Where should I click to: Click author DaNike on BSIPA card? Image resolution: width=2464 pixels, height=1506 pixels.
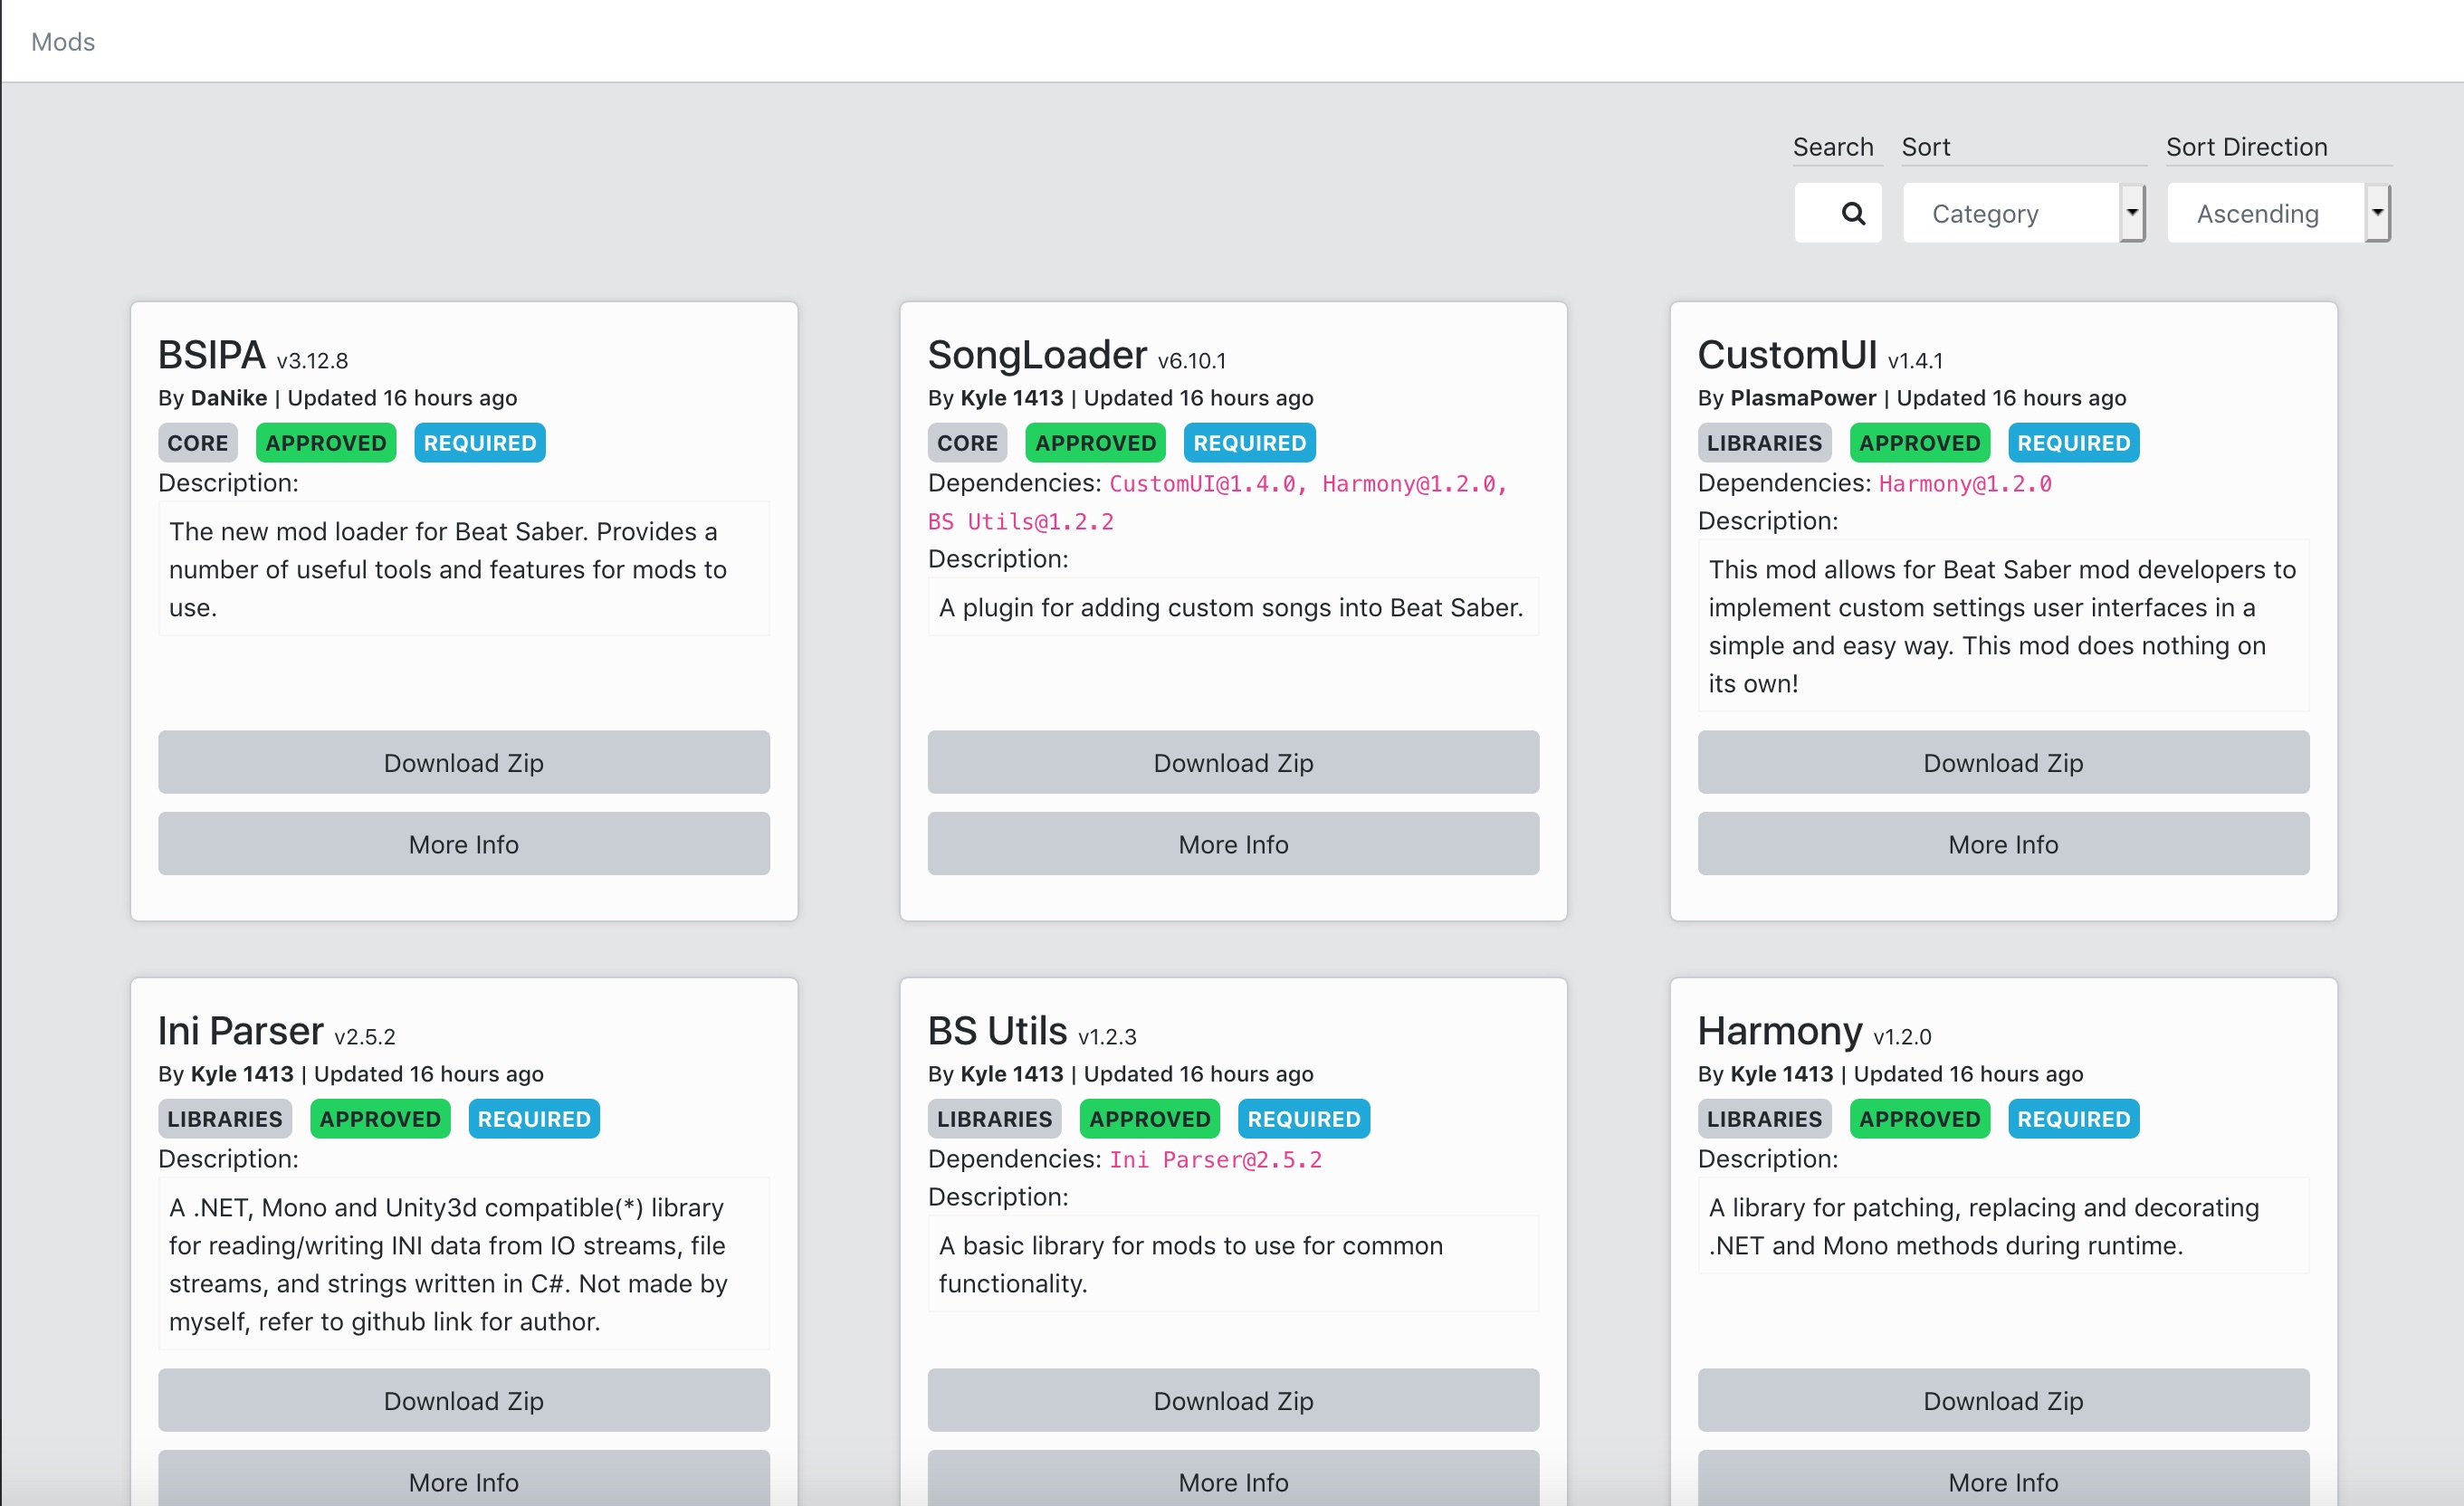pos(229,398)
